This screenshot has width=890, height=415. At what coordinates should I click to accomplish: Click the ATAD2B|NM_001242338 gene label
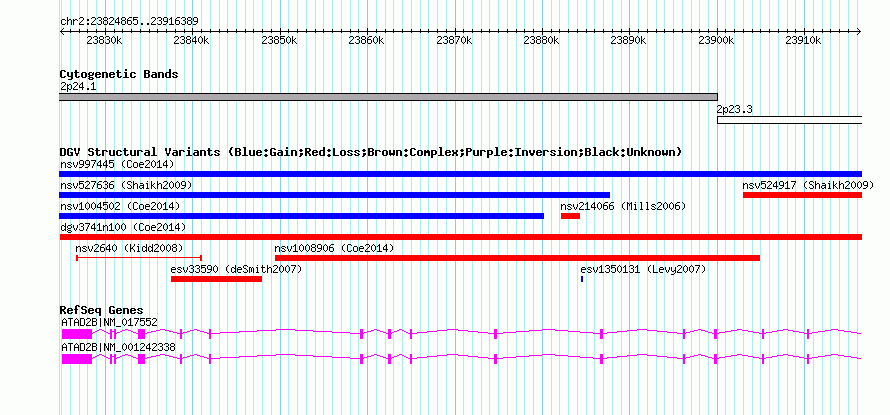[119, 347]
